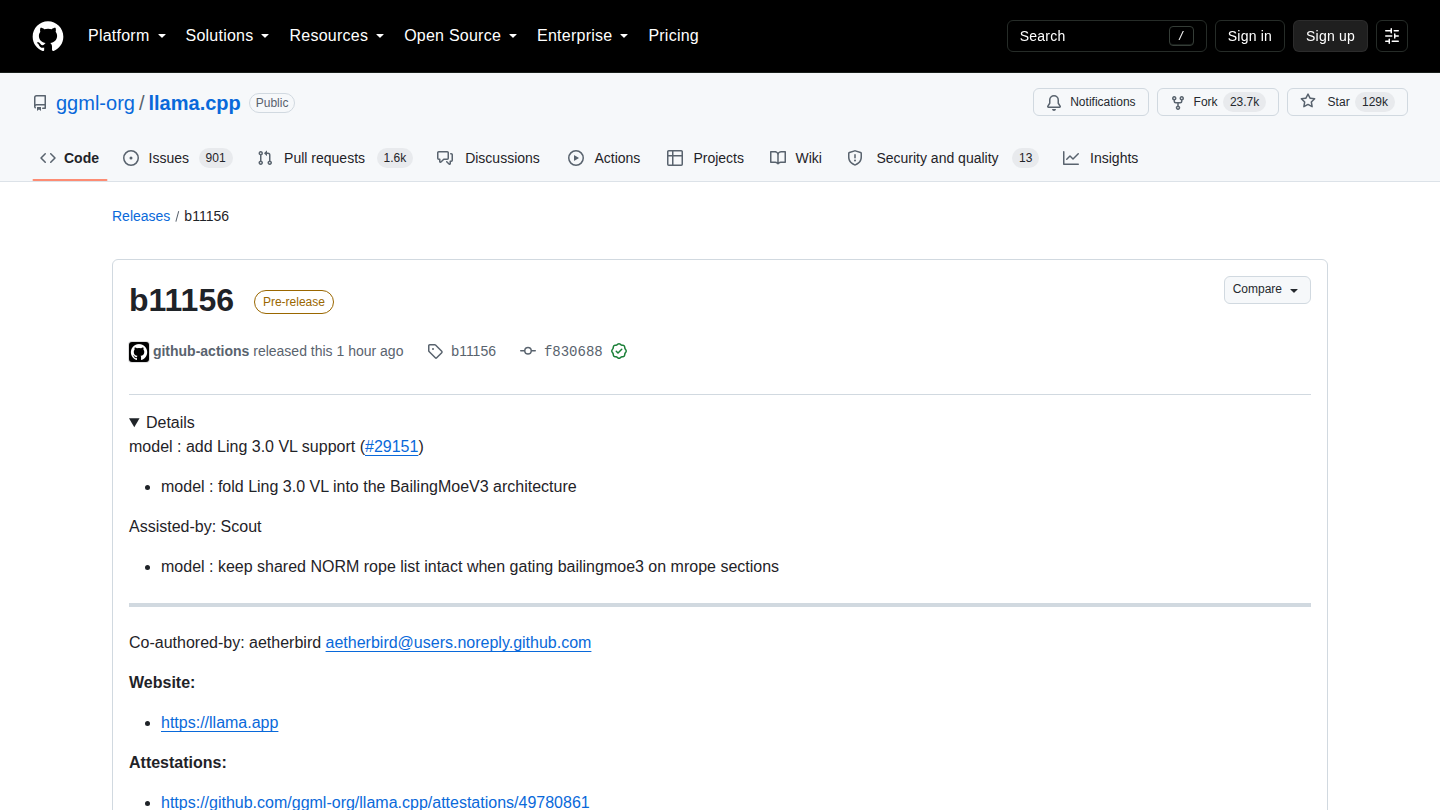The height and width of the screenshot is (810, 1440).
Task: Open the GitHub homepage logo
Action: [48, 36]
